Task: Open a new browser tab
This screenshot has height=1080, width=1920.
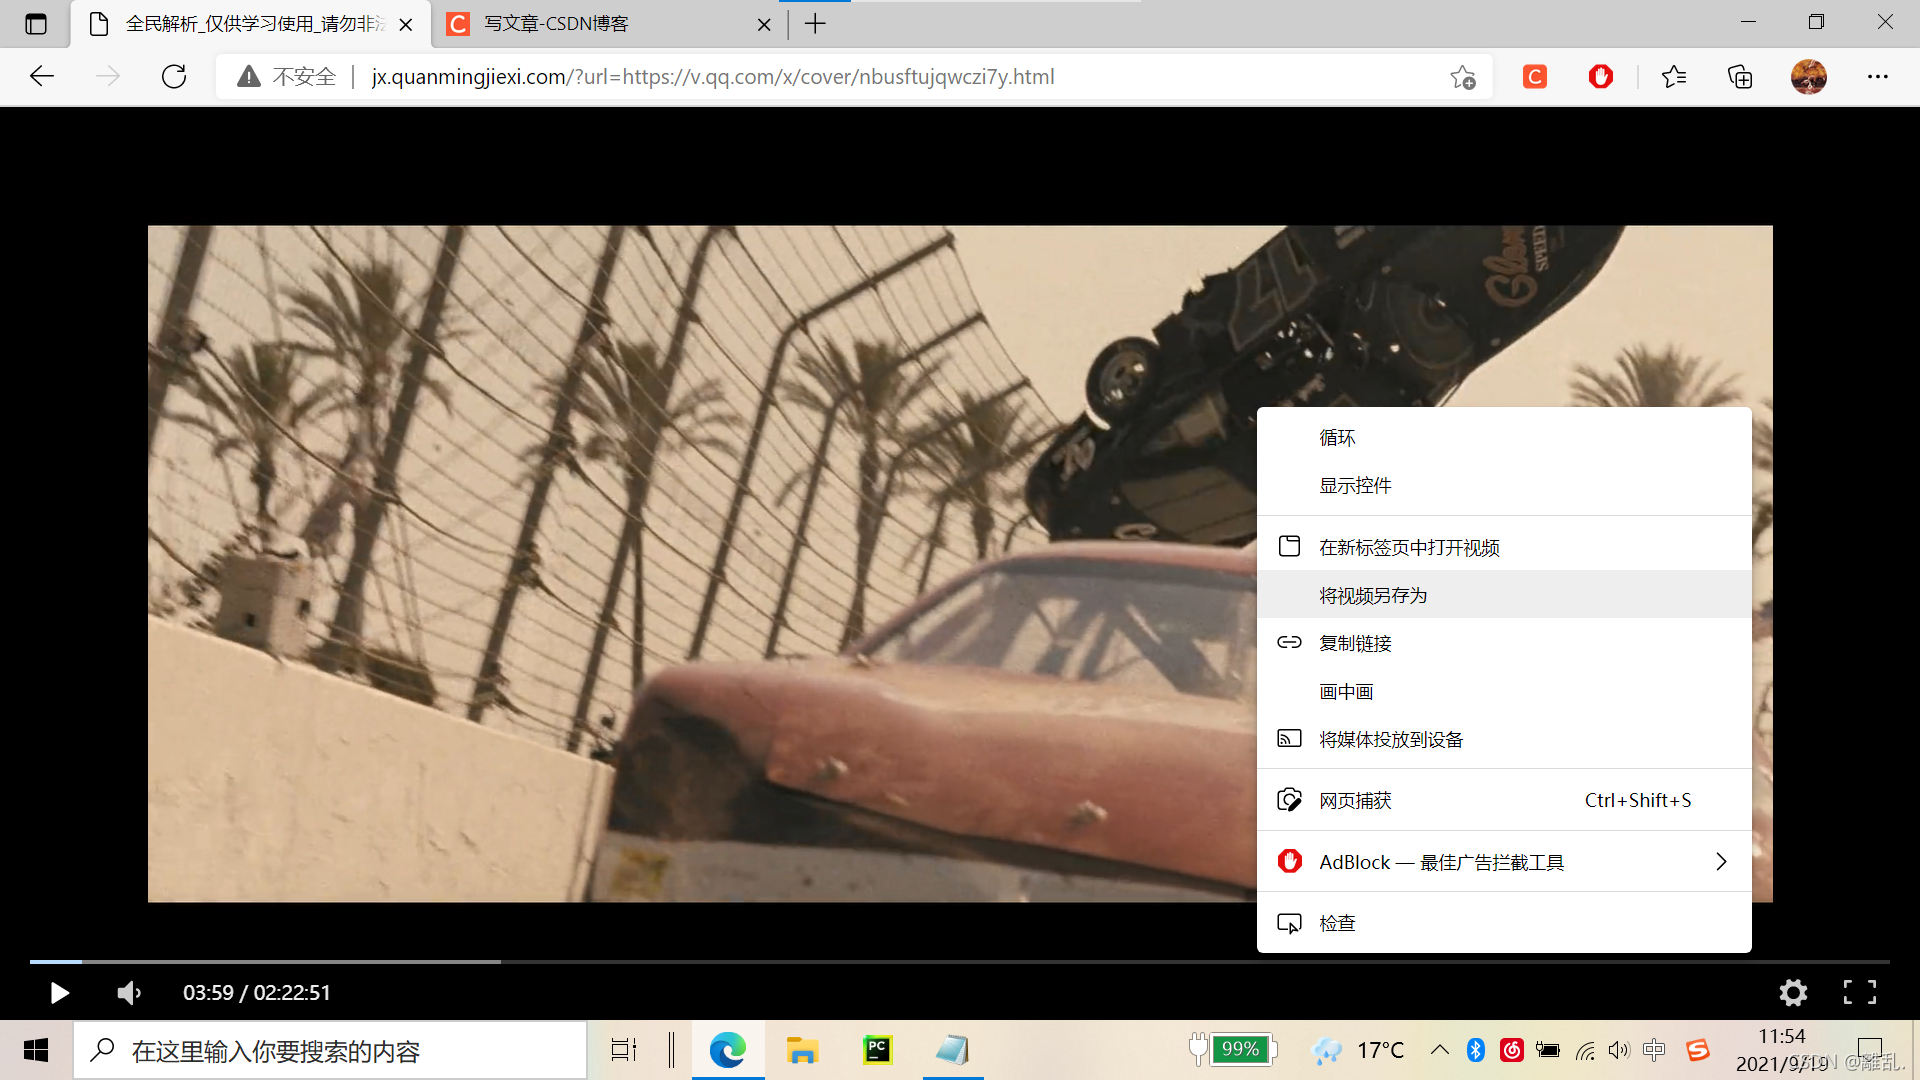Action: 816,24
